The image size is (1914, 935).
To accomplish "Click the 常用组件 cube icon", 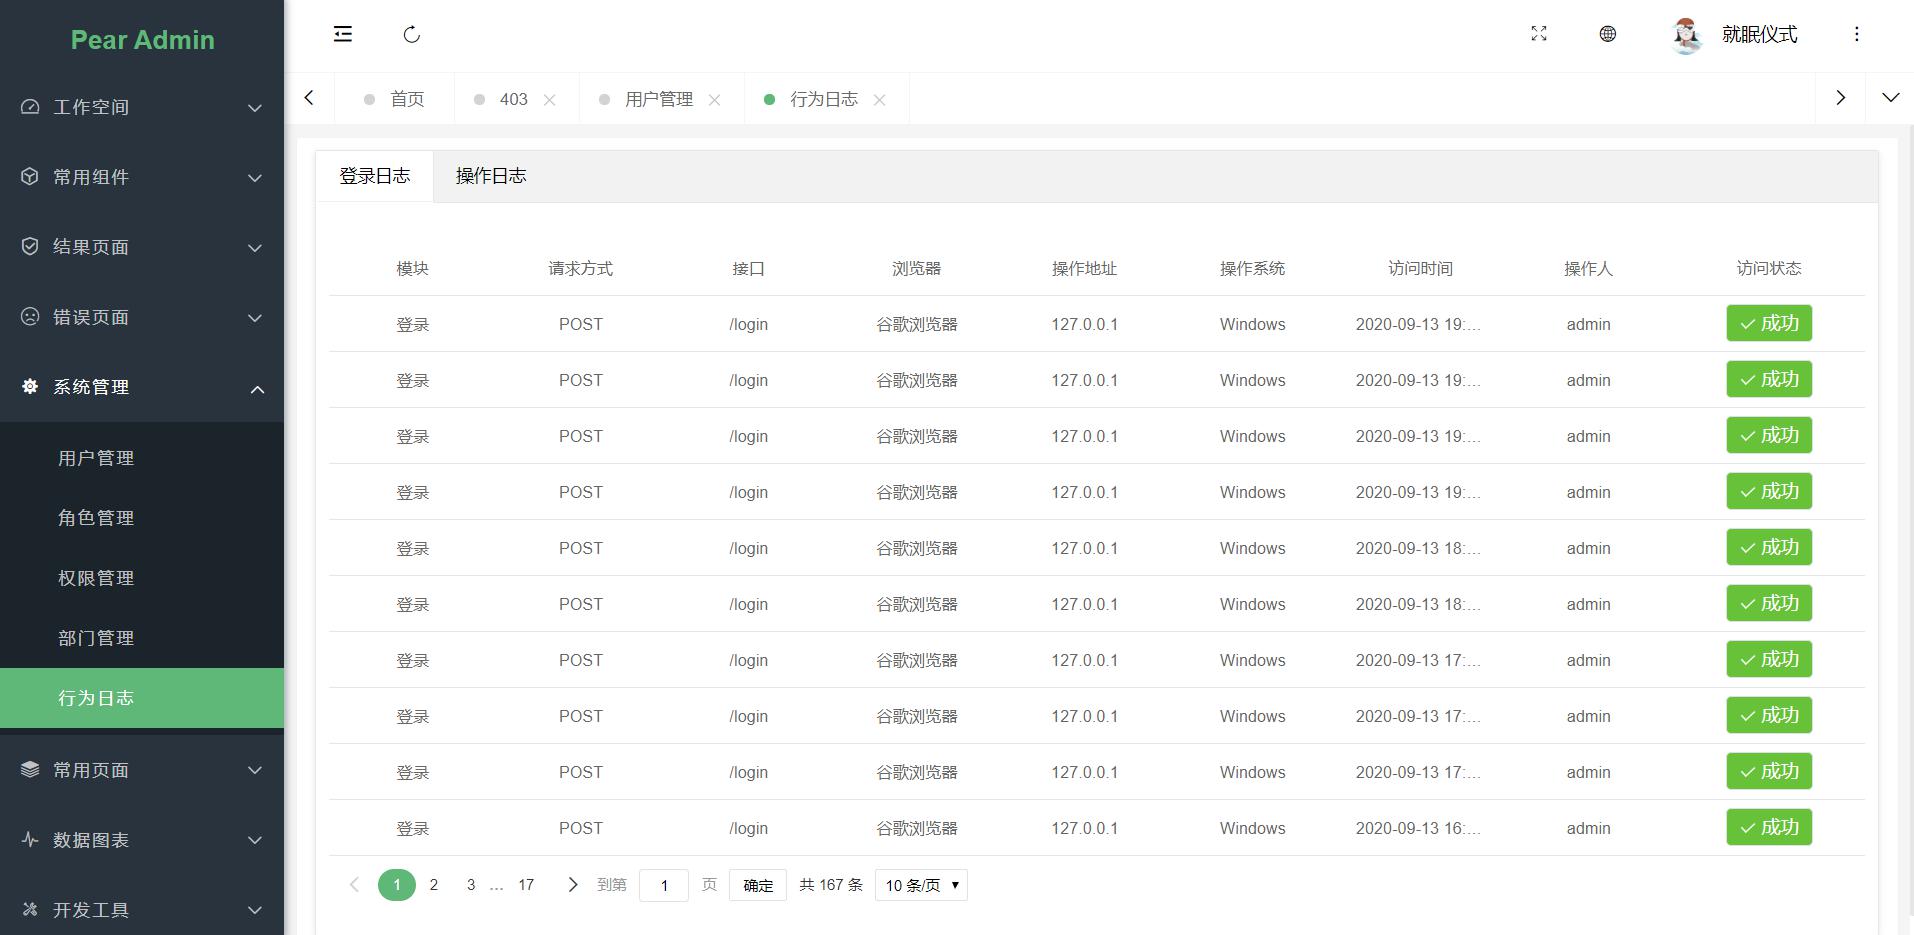I will click(30, 177).
